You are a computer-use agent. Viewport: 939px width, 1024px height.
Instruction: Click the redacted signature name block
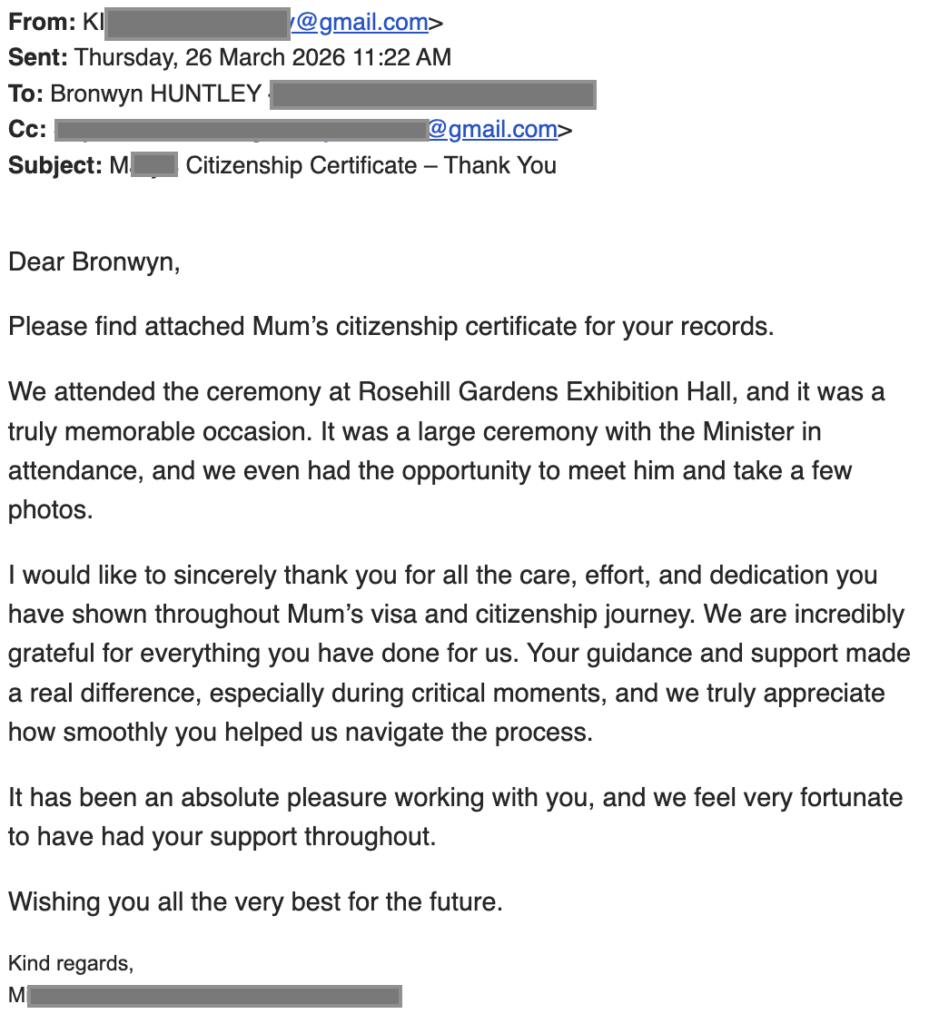coord(214,996)
